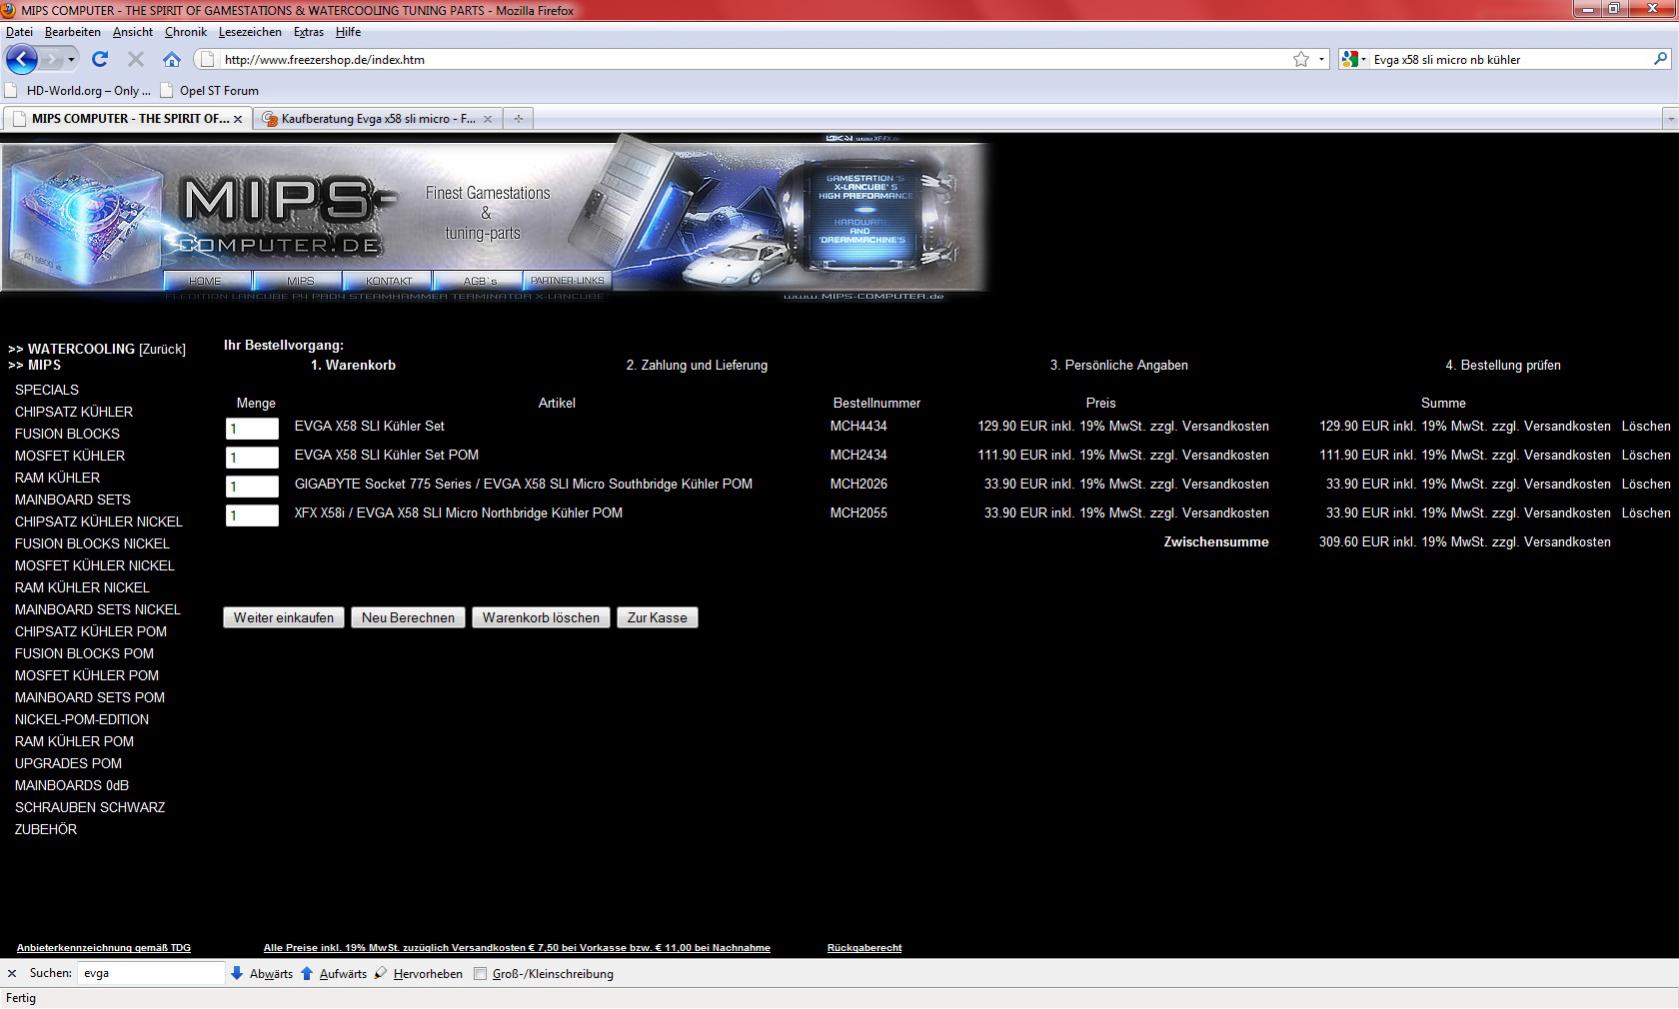Click the forward navigation arrow
The image size is (1679, 1009).
tap(52, 59)
